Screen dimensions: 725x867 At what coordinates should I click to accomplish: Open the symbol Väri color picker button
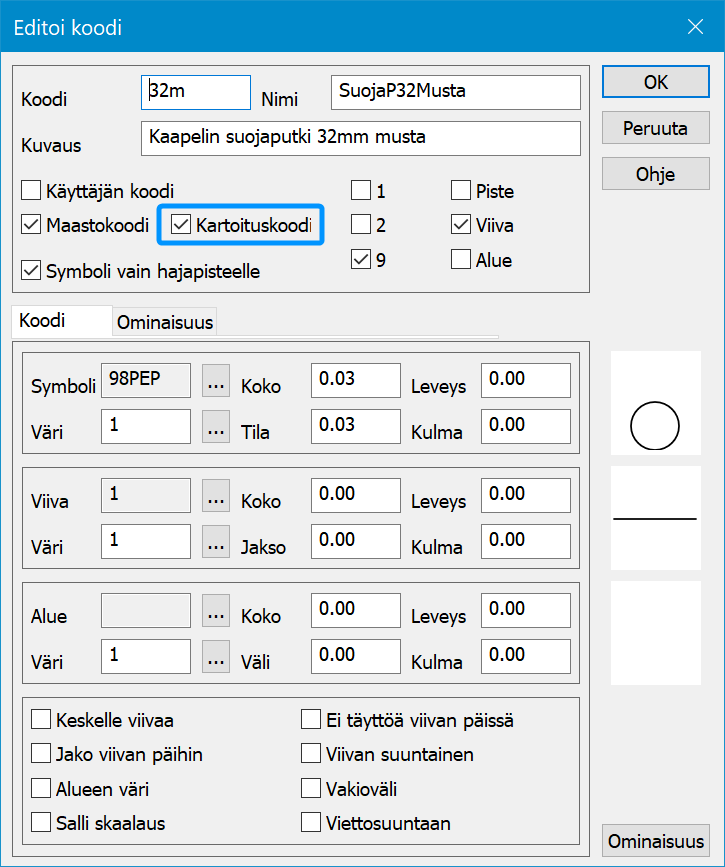[216, 426]
